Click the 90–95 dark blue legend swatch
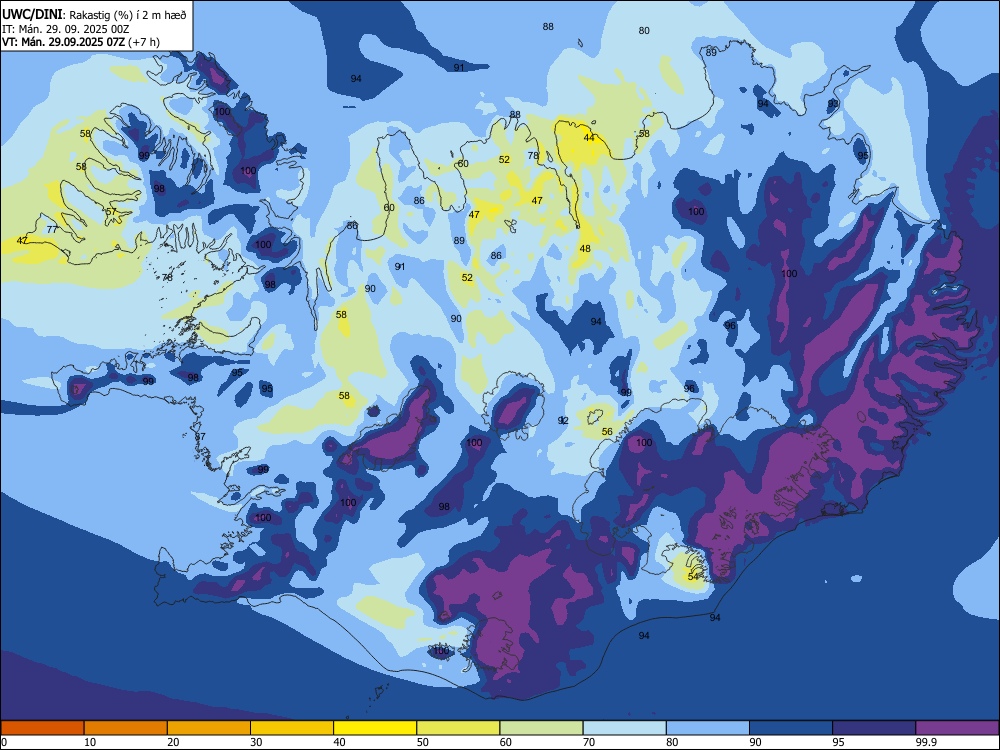This screenshot has height=750, width=1000. point(791,728)
